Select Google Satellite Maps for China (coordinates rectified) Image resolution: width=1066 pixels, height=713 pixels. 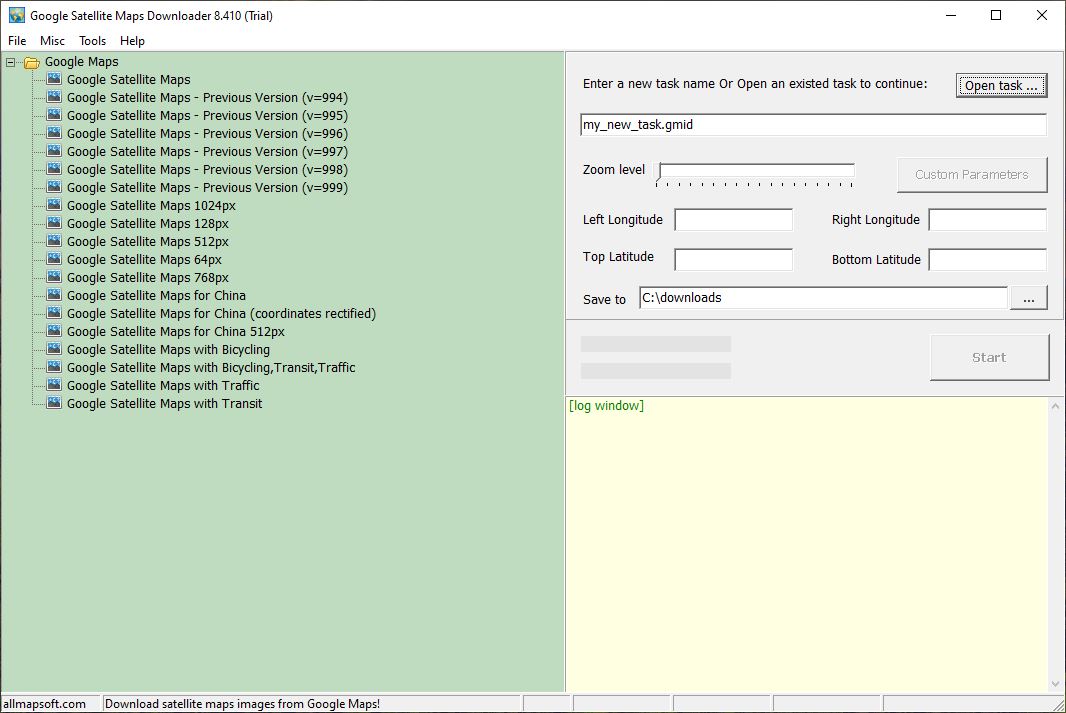coord(221,313)
